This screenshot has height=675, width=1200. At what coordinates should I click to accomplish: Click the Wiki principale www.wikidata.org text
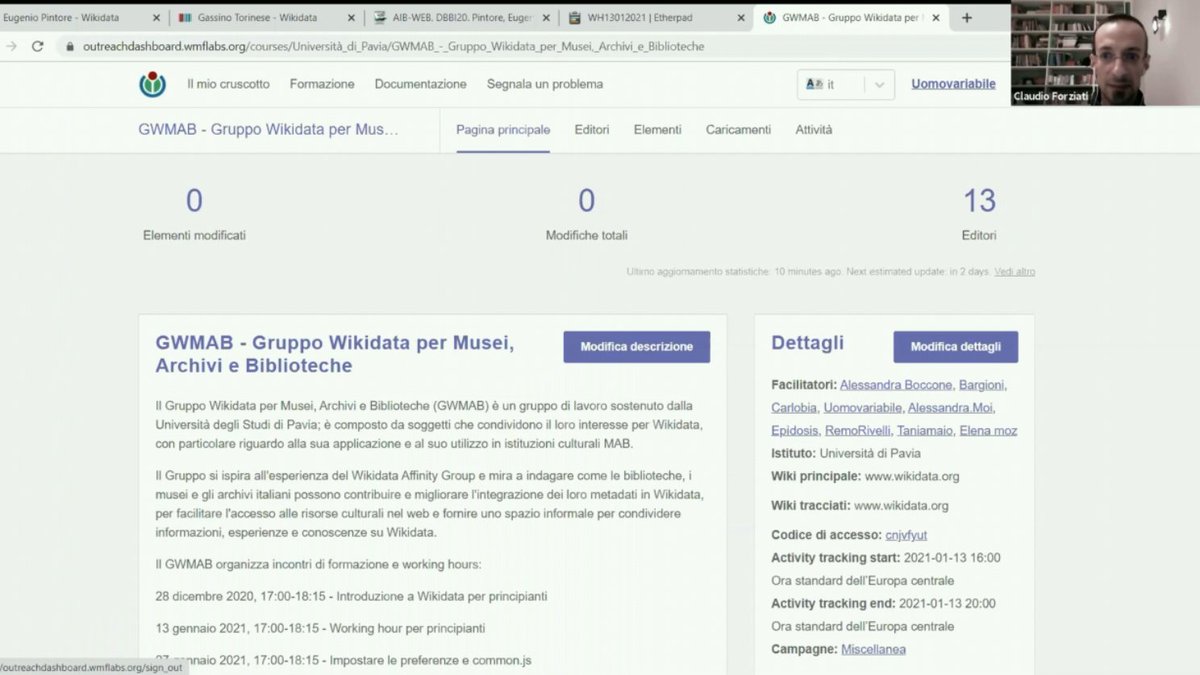(865, 477)
